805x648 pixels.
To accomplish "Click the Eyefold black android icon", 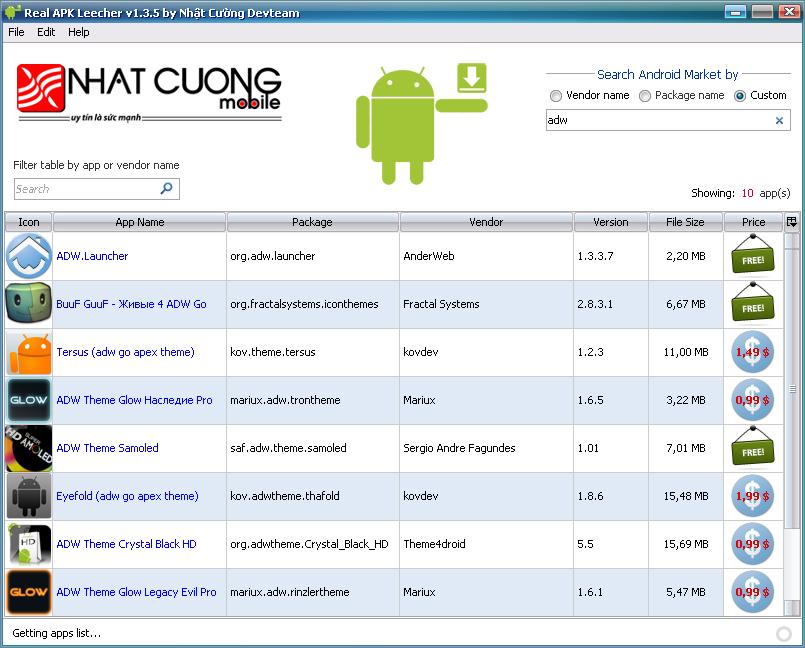I will [29, 496].
